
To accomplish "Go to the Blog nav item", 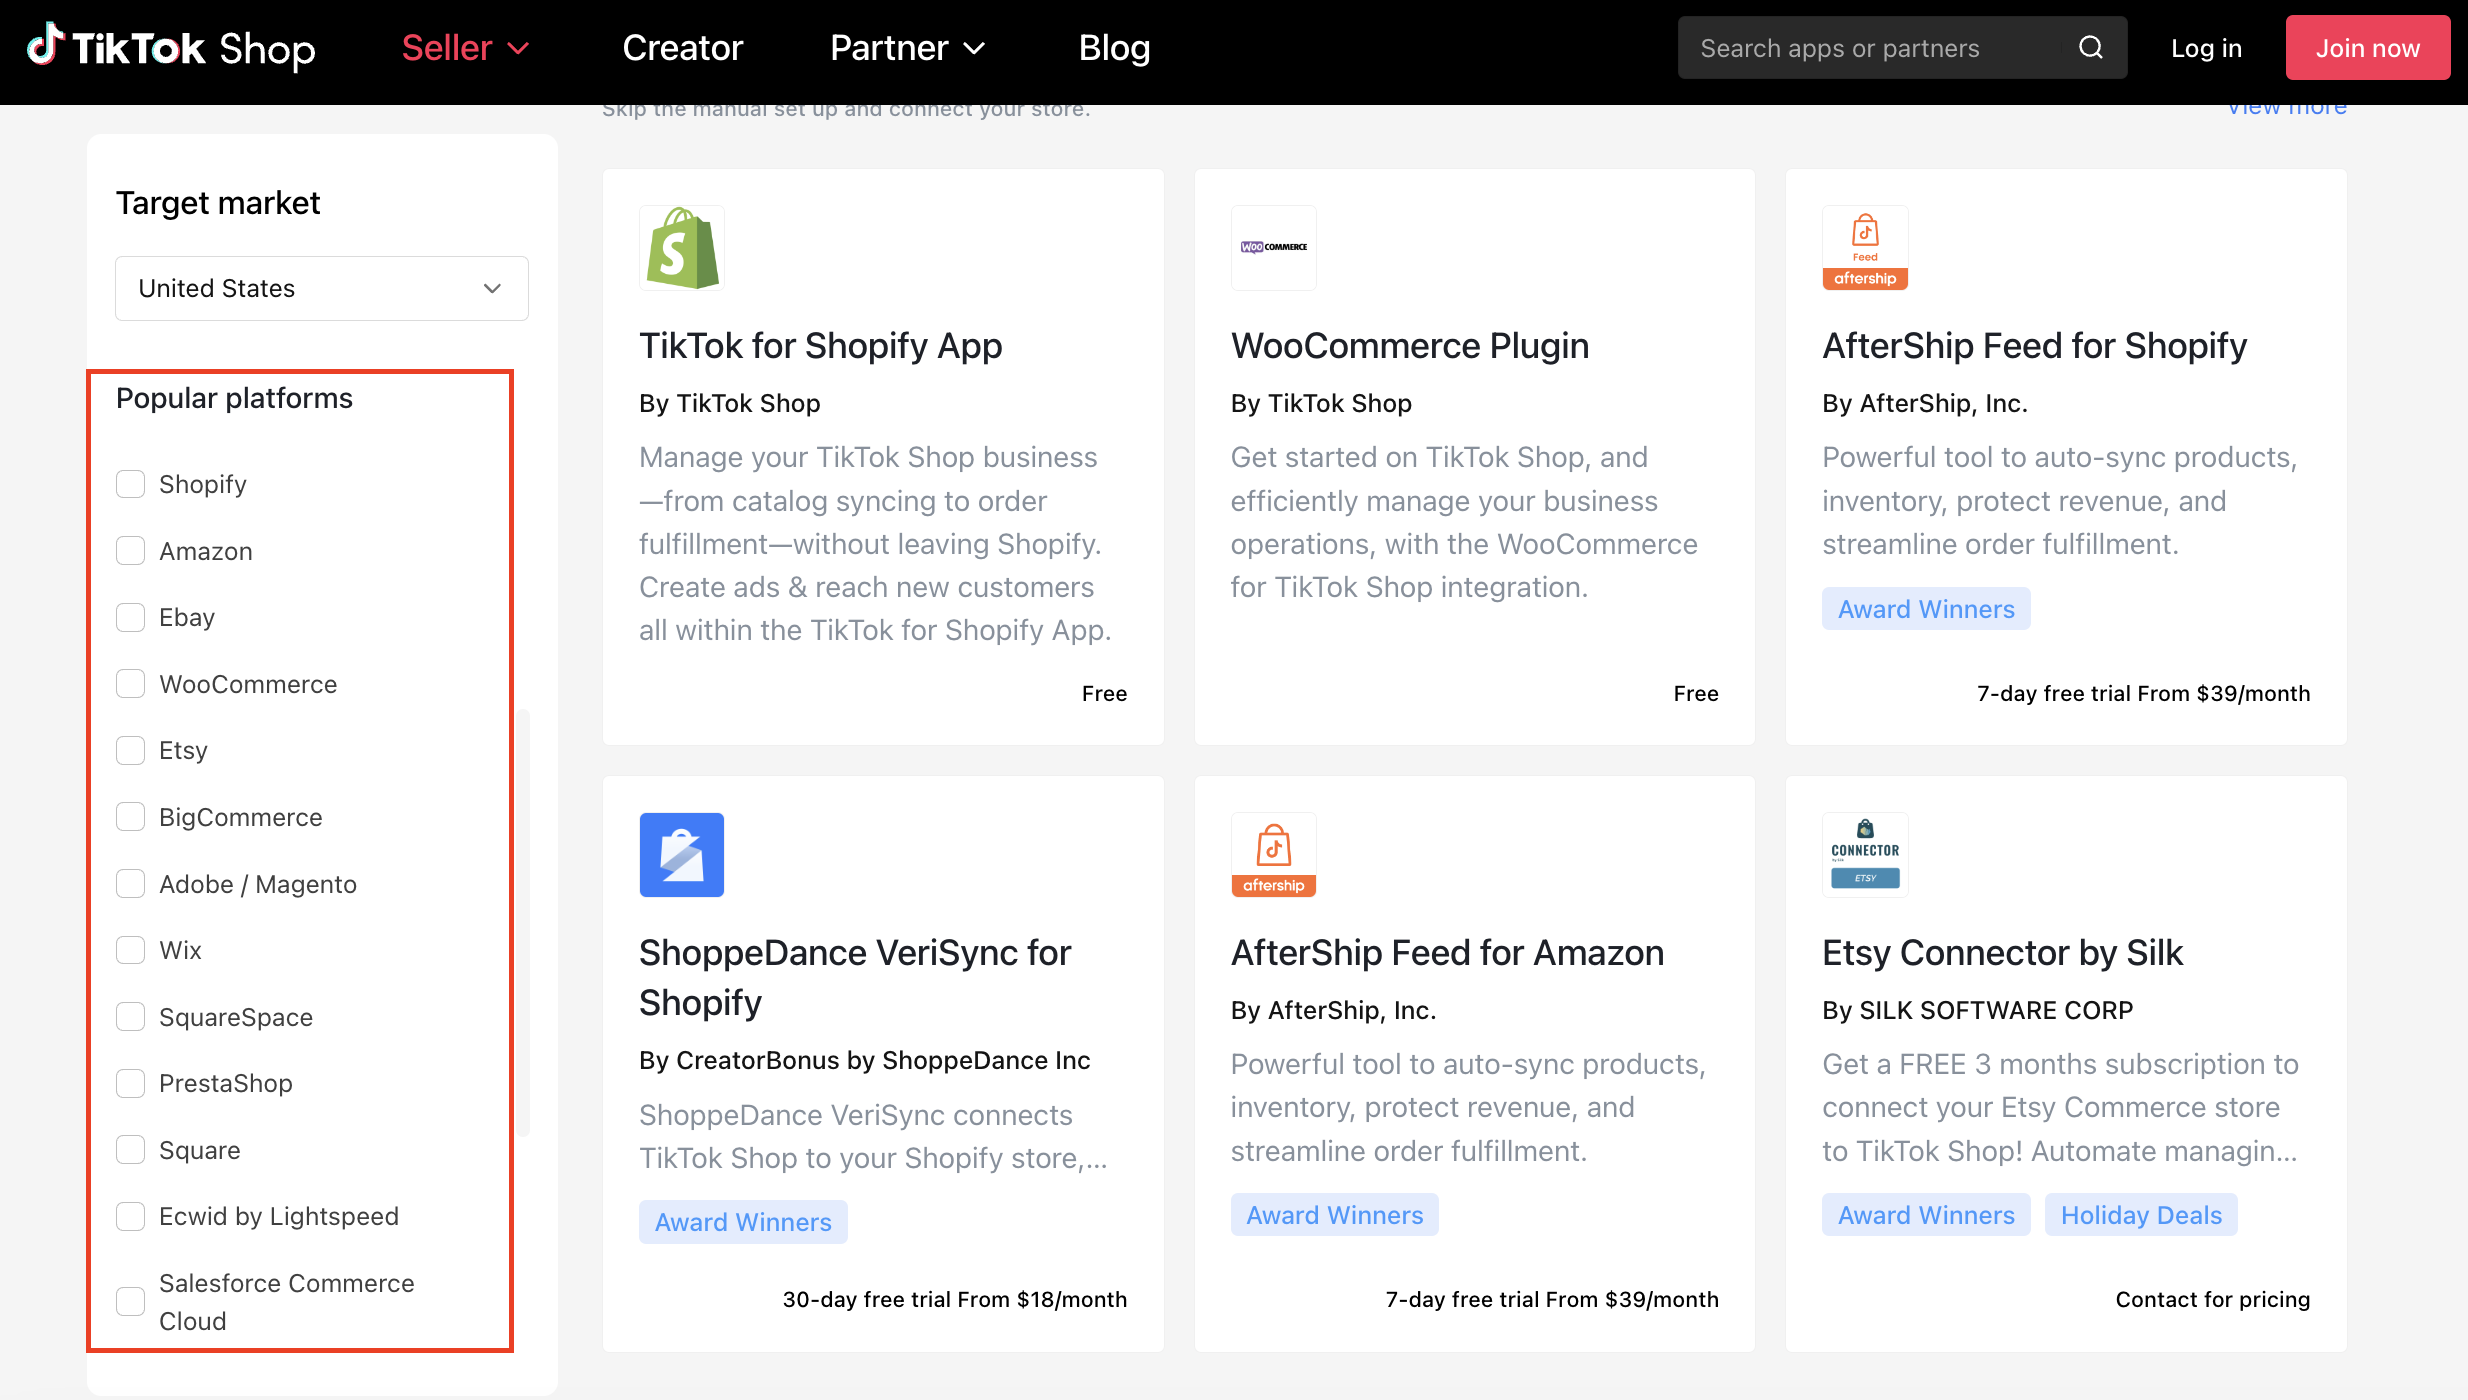I will pyautogui.click(x=1114, y=48).
